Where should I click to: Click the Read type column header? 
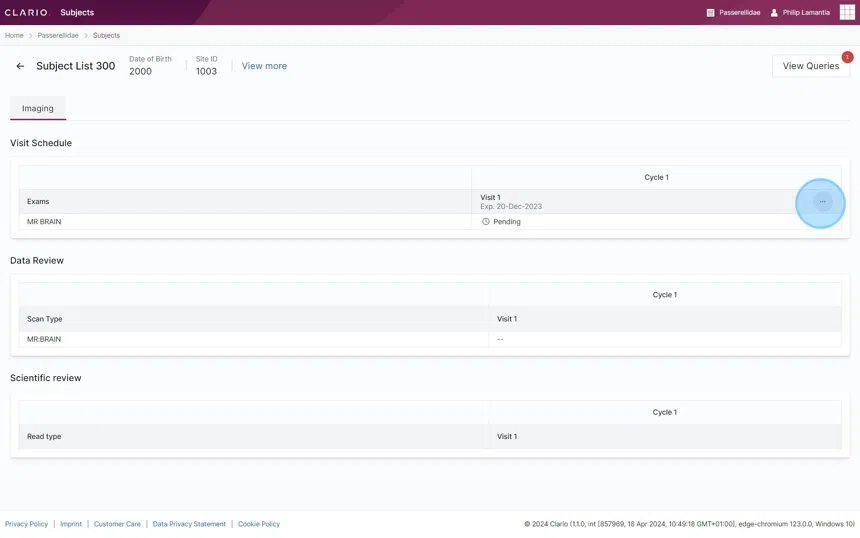[44, 436]
